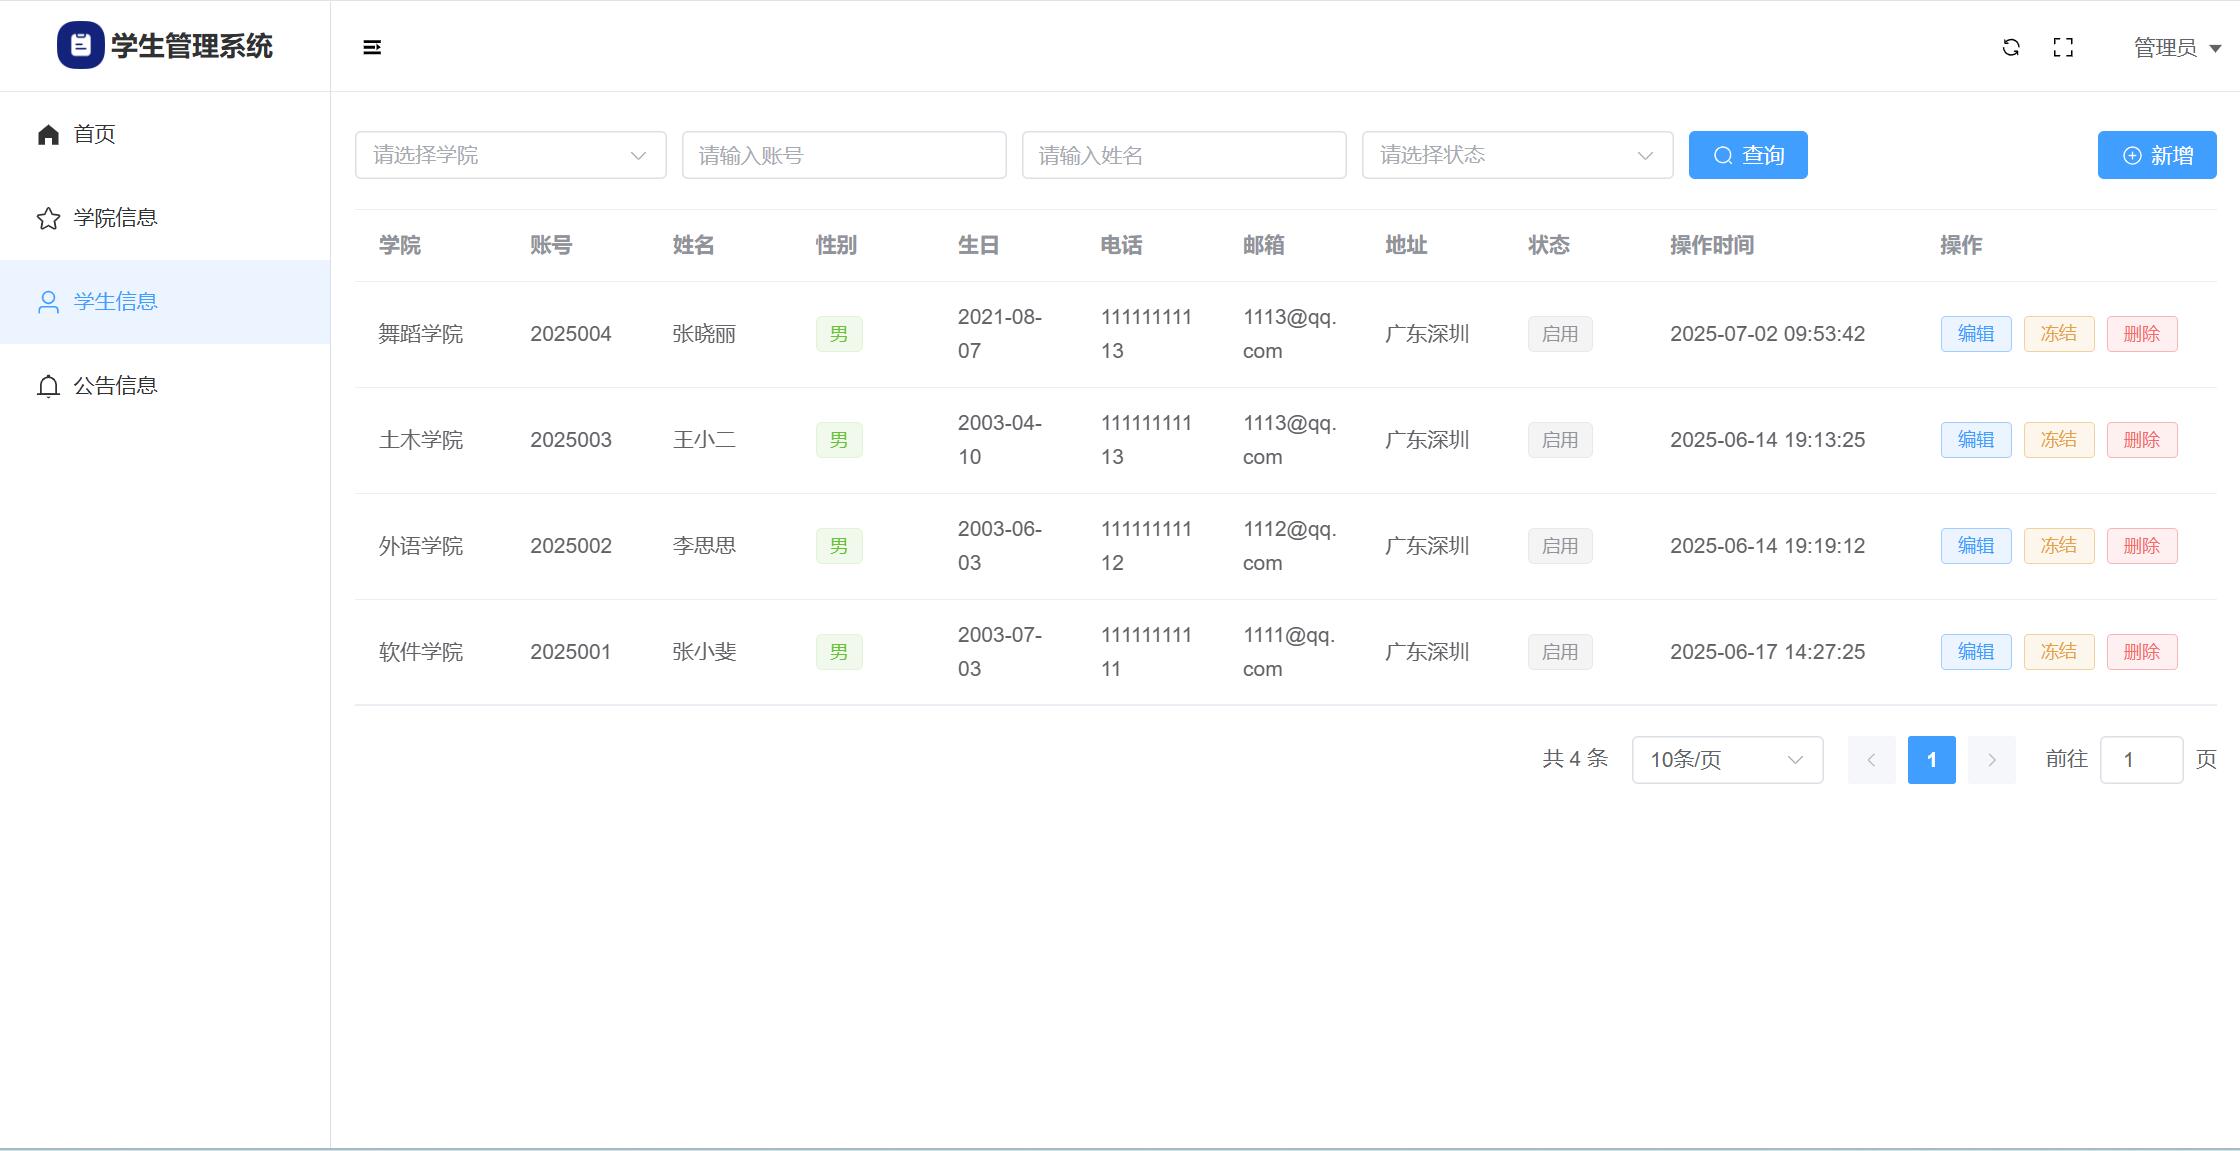Expand the 请选择状态 status dropdown

coord(1517,155)
